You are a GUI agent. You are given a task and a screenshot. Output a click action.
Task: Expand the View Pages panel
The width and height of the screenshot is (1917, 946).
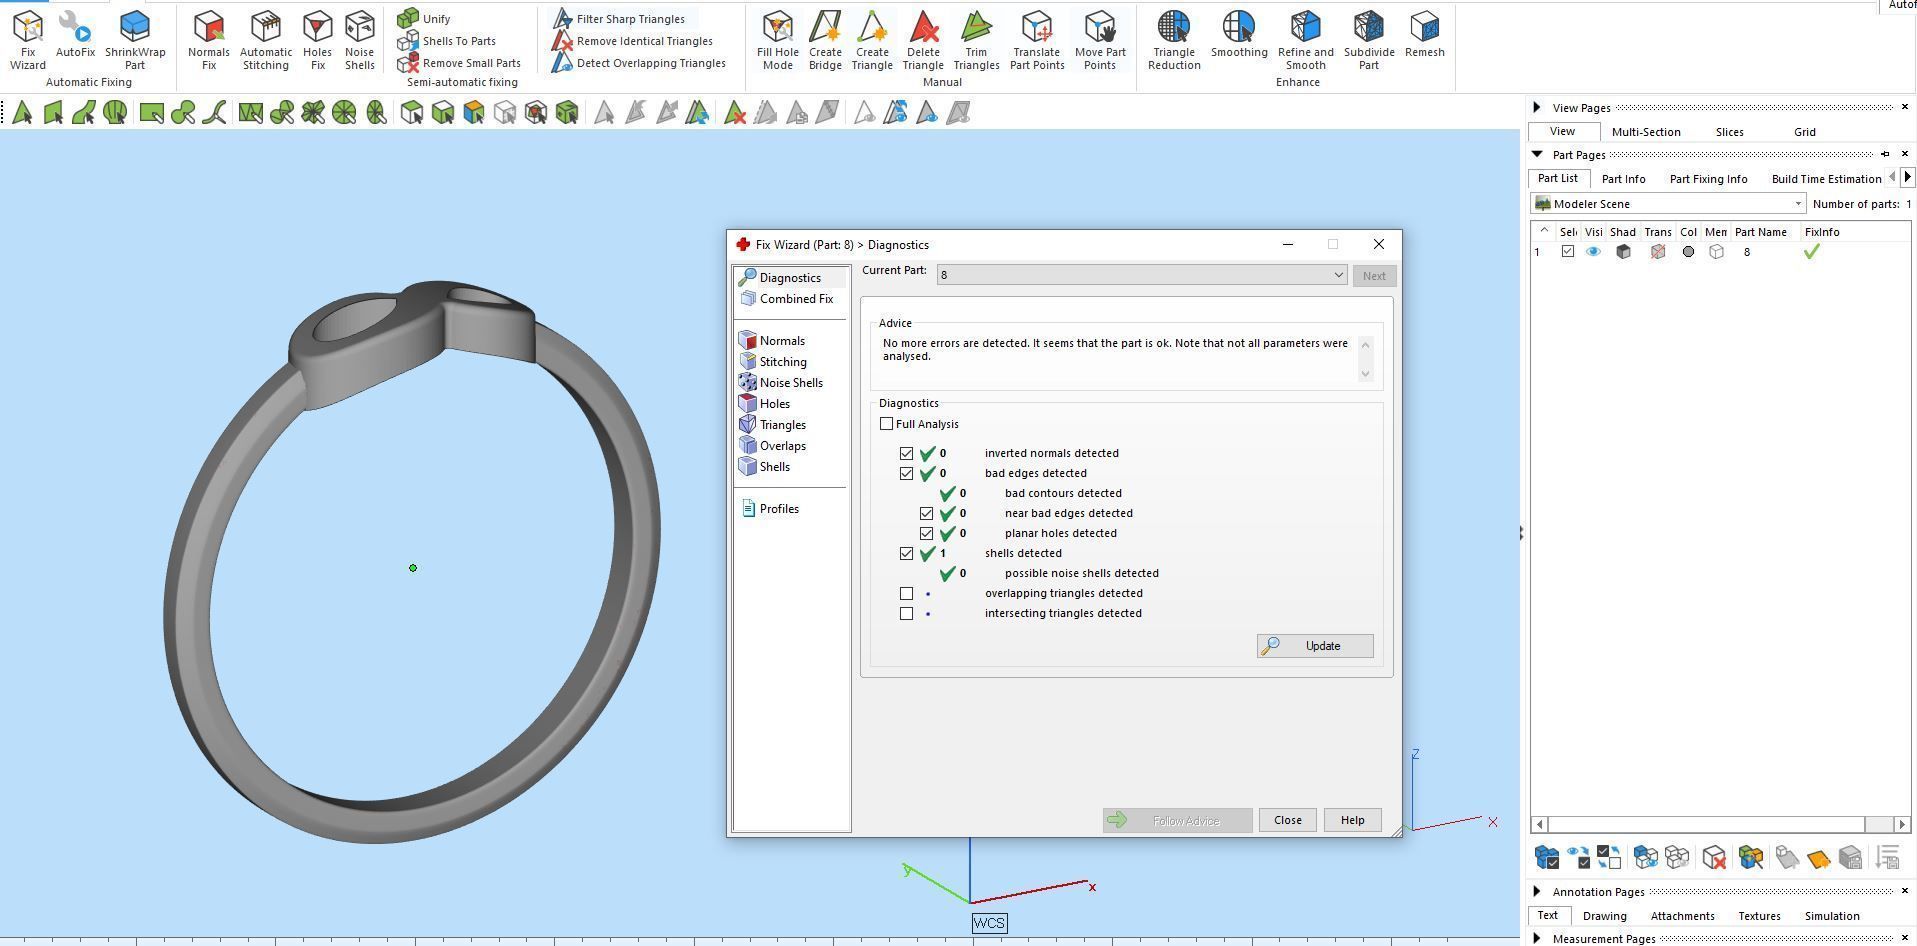coord(1537,107)
